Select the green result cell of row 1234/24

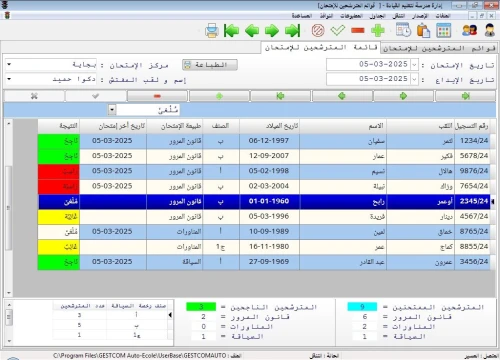coord(59,141)
